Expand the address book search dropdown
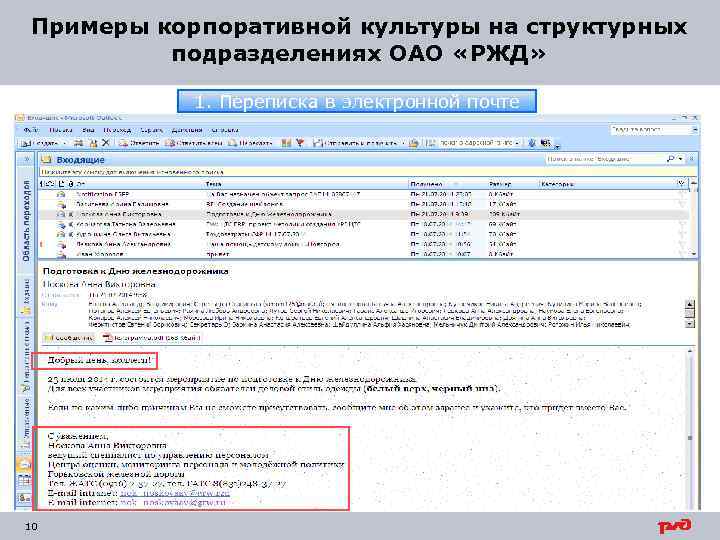Screen dimensions: 720x540 pyautogui.click(x=517, y=143)
